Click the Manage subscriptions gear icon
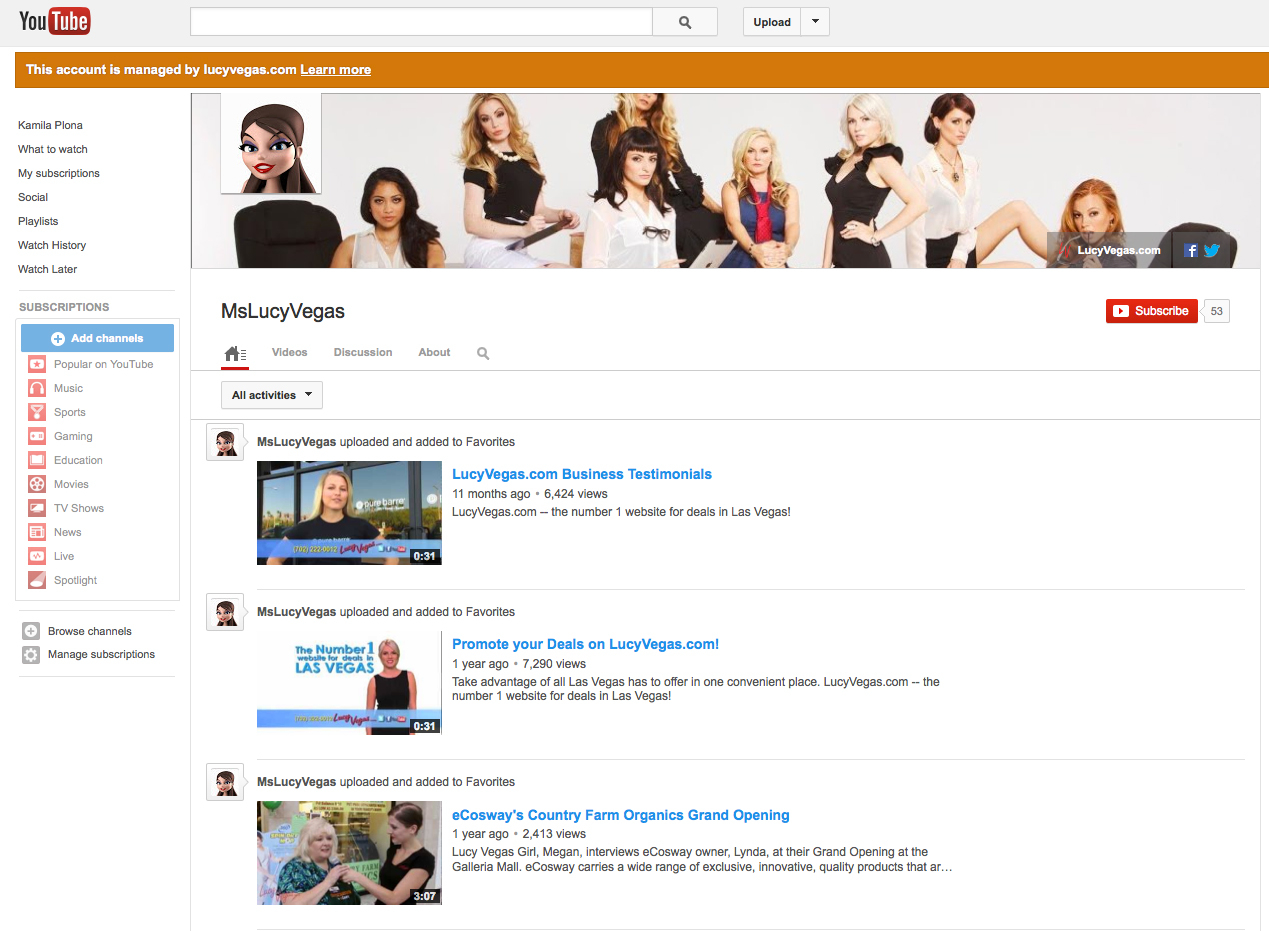1269x931 pixels. tap(31, 655)
